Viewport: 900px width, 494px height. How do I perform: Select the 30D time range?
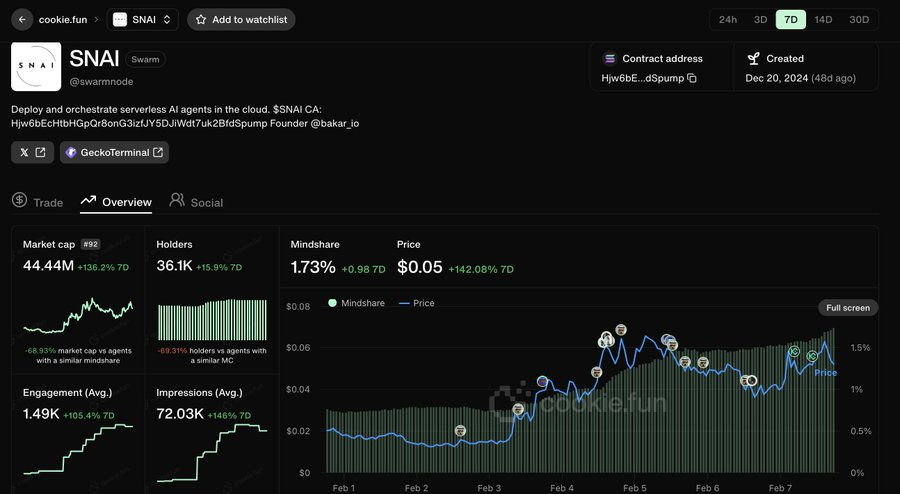click(x=858, y=19)
